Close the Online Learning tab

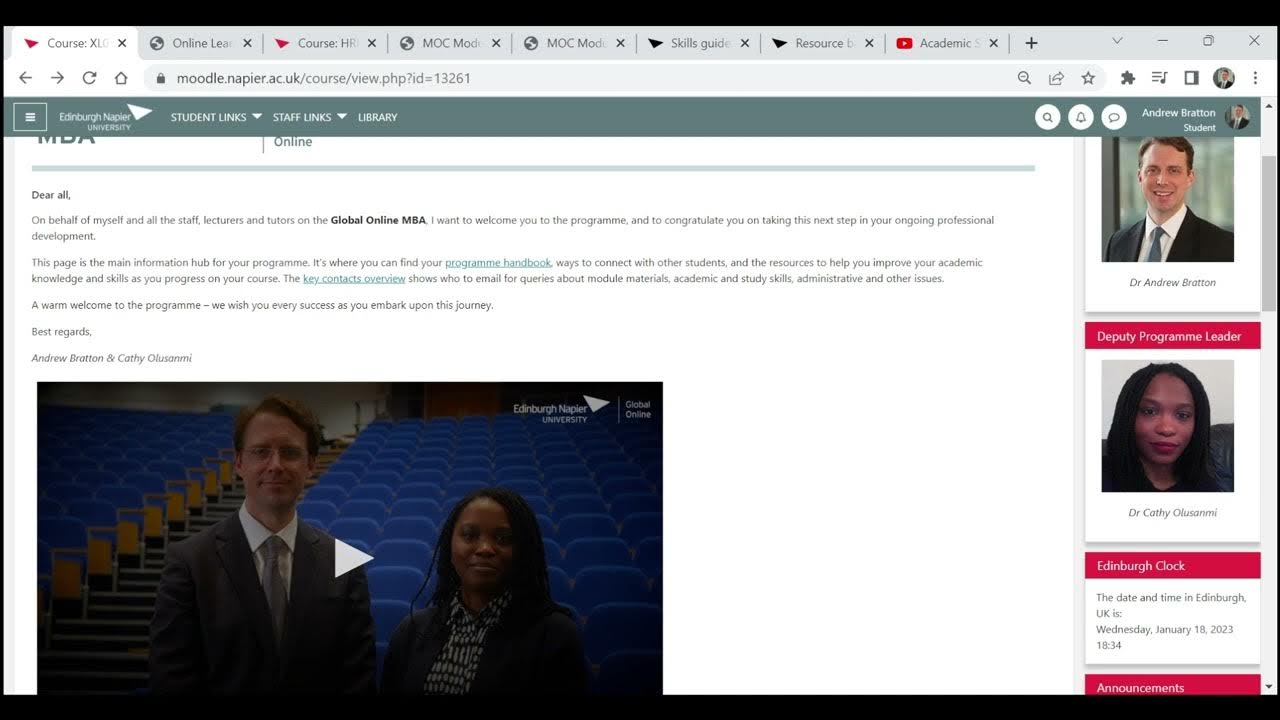tap(247, 43)
